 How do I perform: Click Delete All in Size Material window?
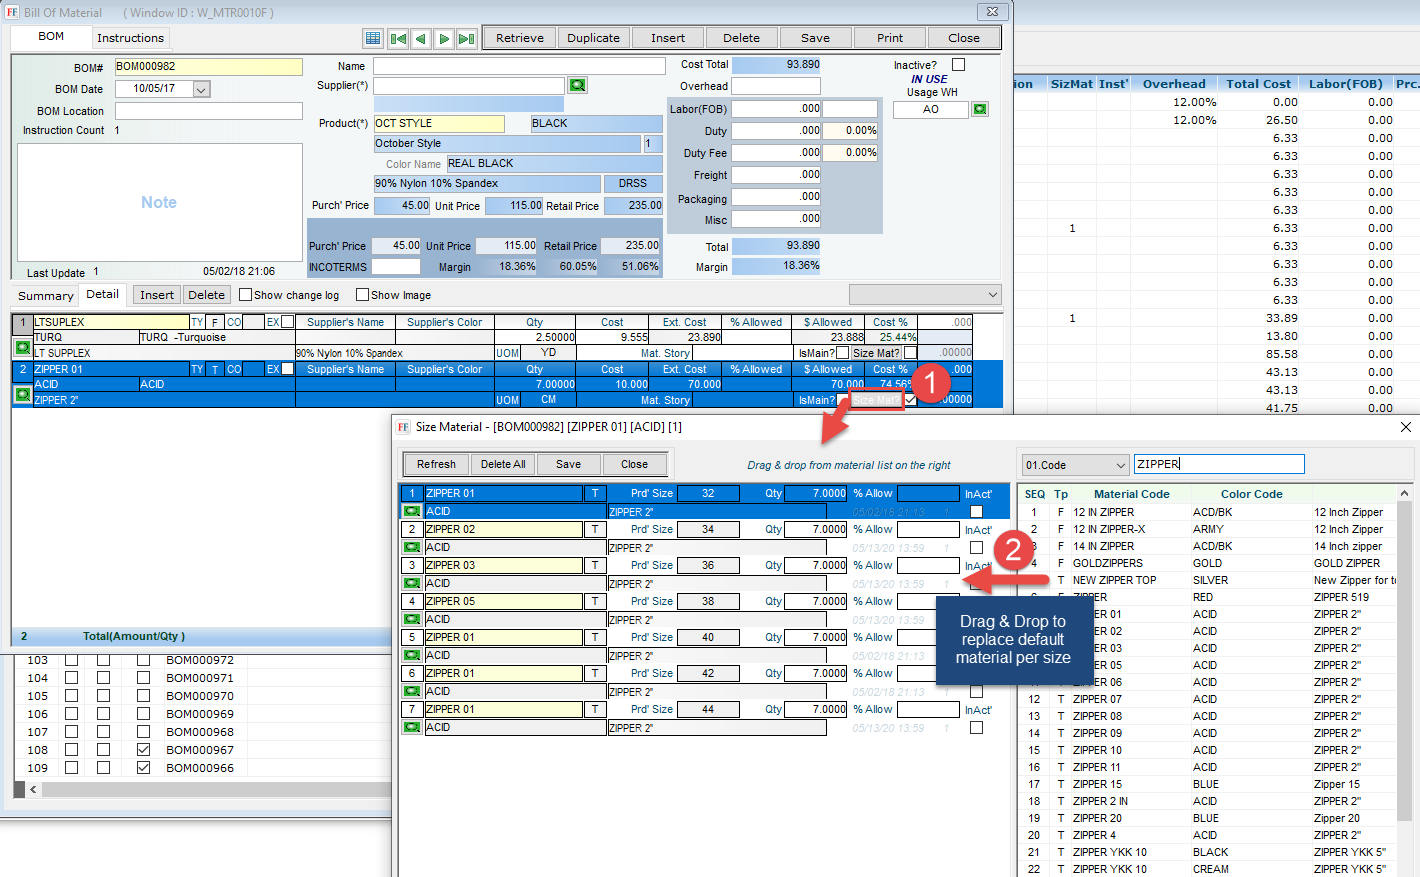[x=503, y=464]
